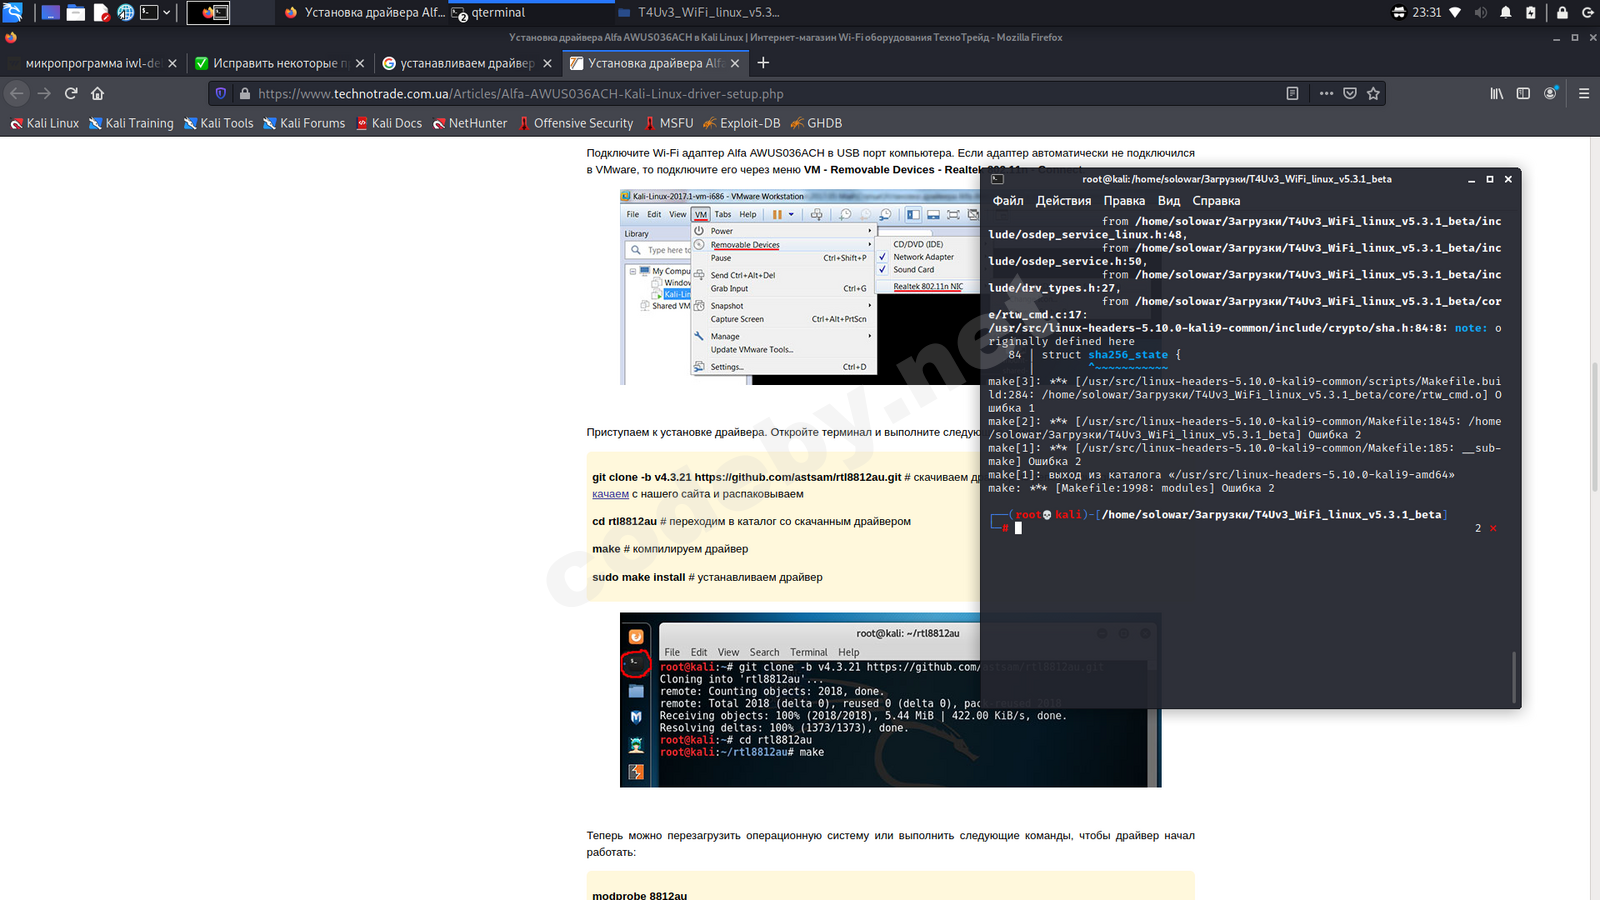The height and width of the screenshot is (900, 1600).
Task: Toggle the Firefox sidebar
Action: (x=1523, y=93)
